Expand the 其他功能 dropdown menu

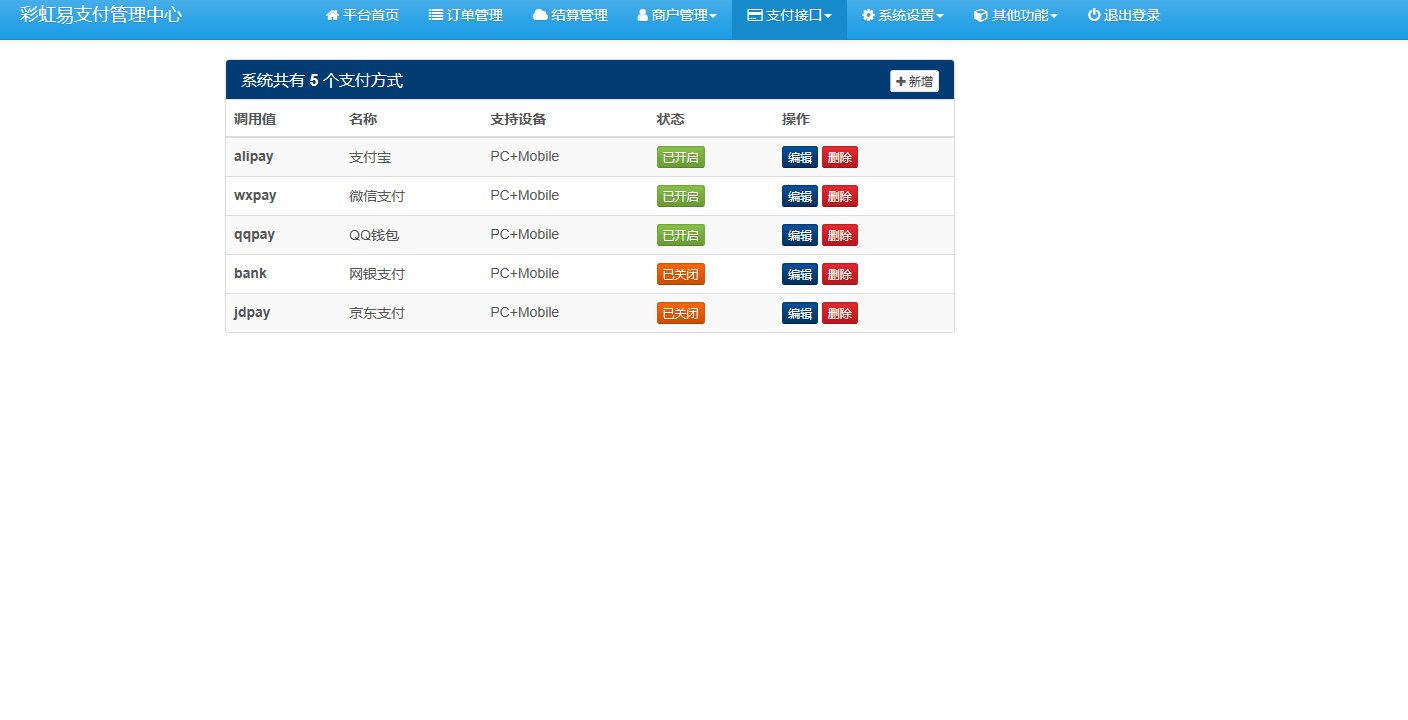1015,15
